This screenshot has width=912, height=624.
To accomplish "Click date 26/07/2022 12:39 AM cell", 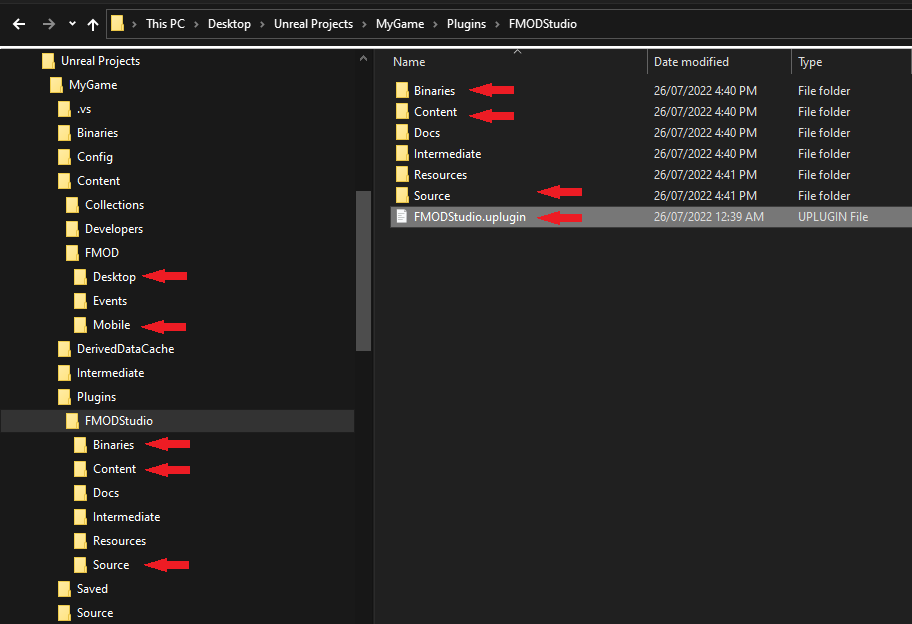I will (708, 217).
